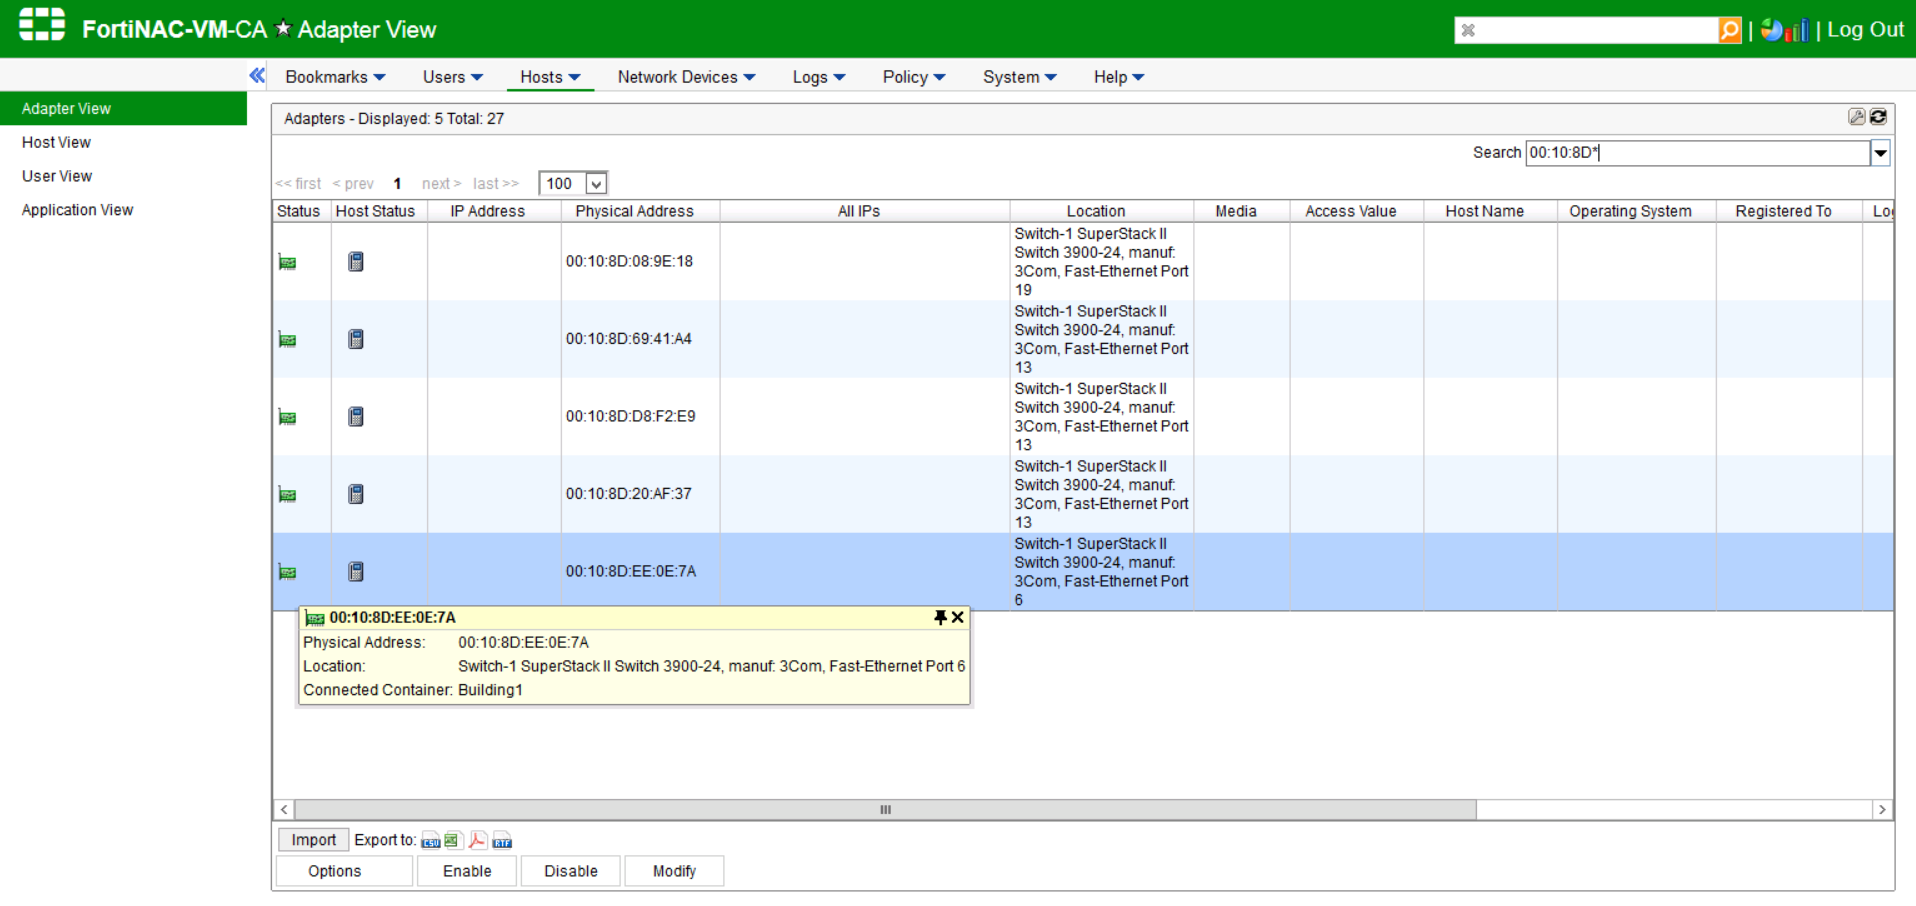
Task: Switch to Host View in sidebar
Action: pyautogui.click(x=56, y=143)
